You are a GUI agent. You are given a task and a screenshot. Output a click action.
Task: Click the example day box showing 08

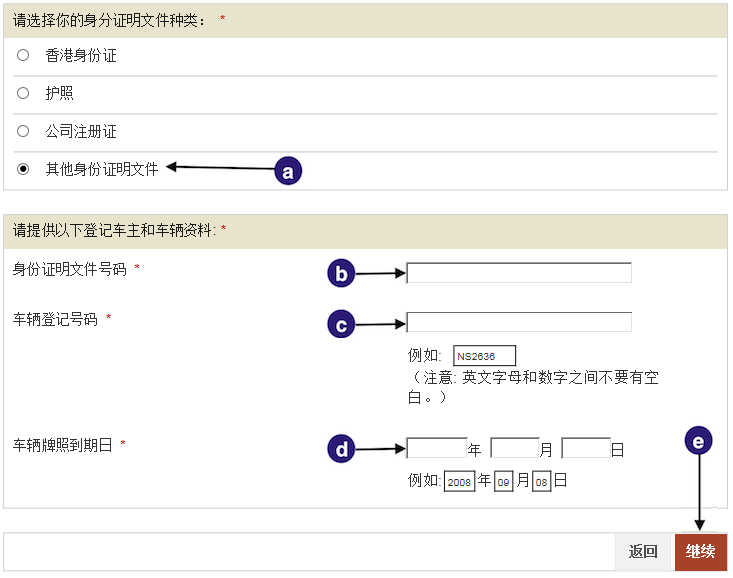tap(542, 482)
